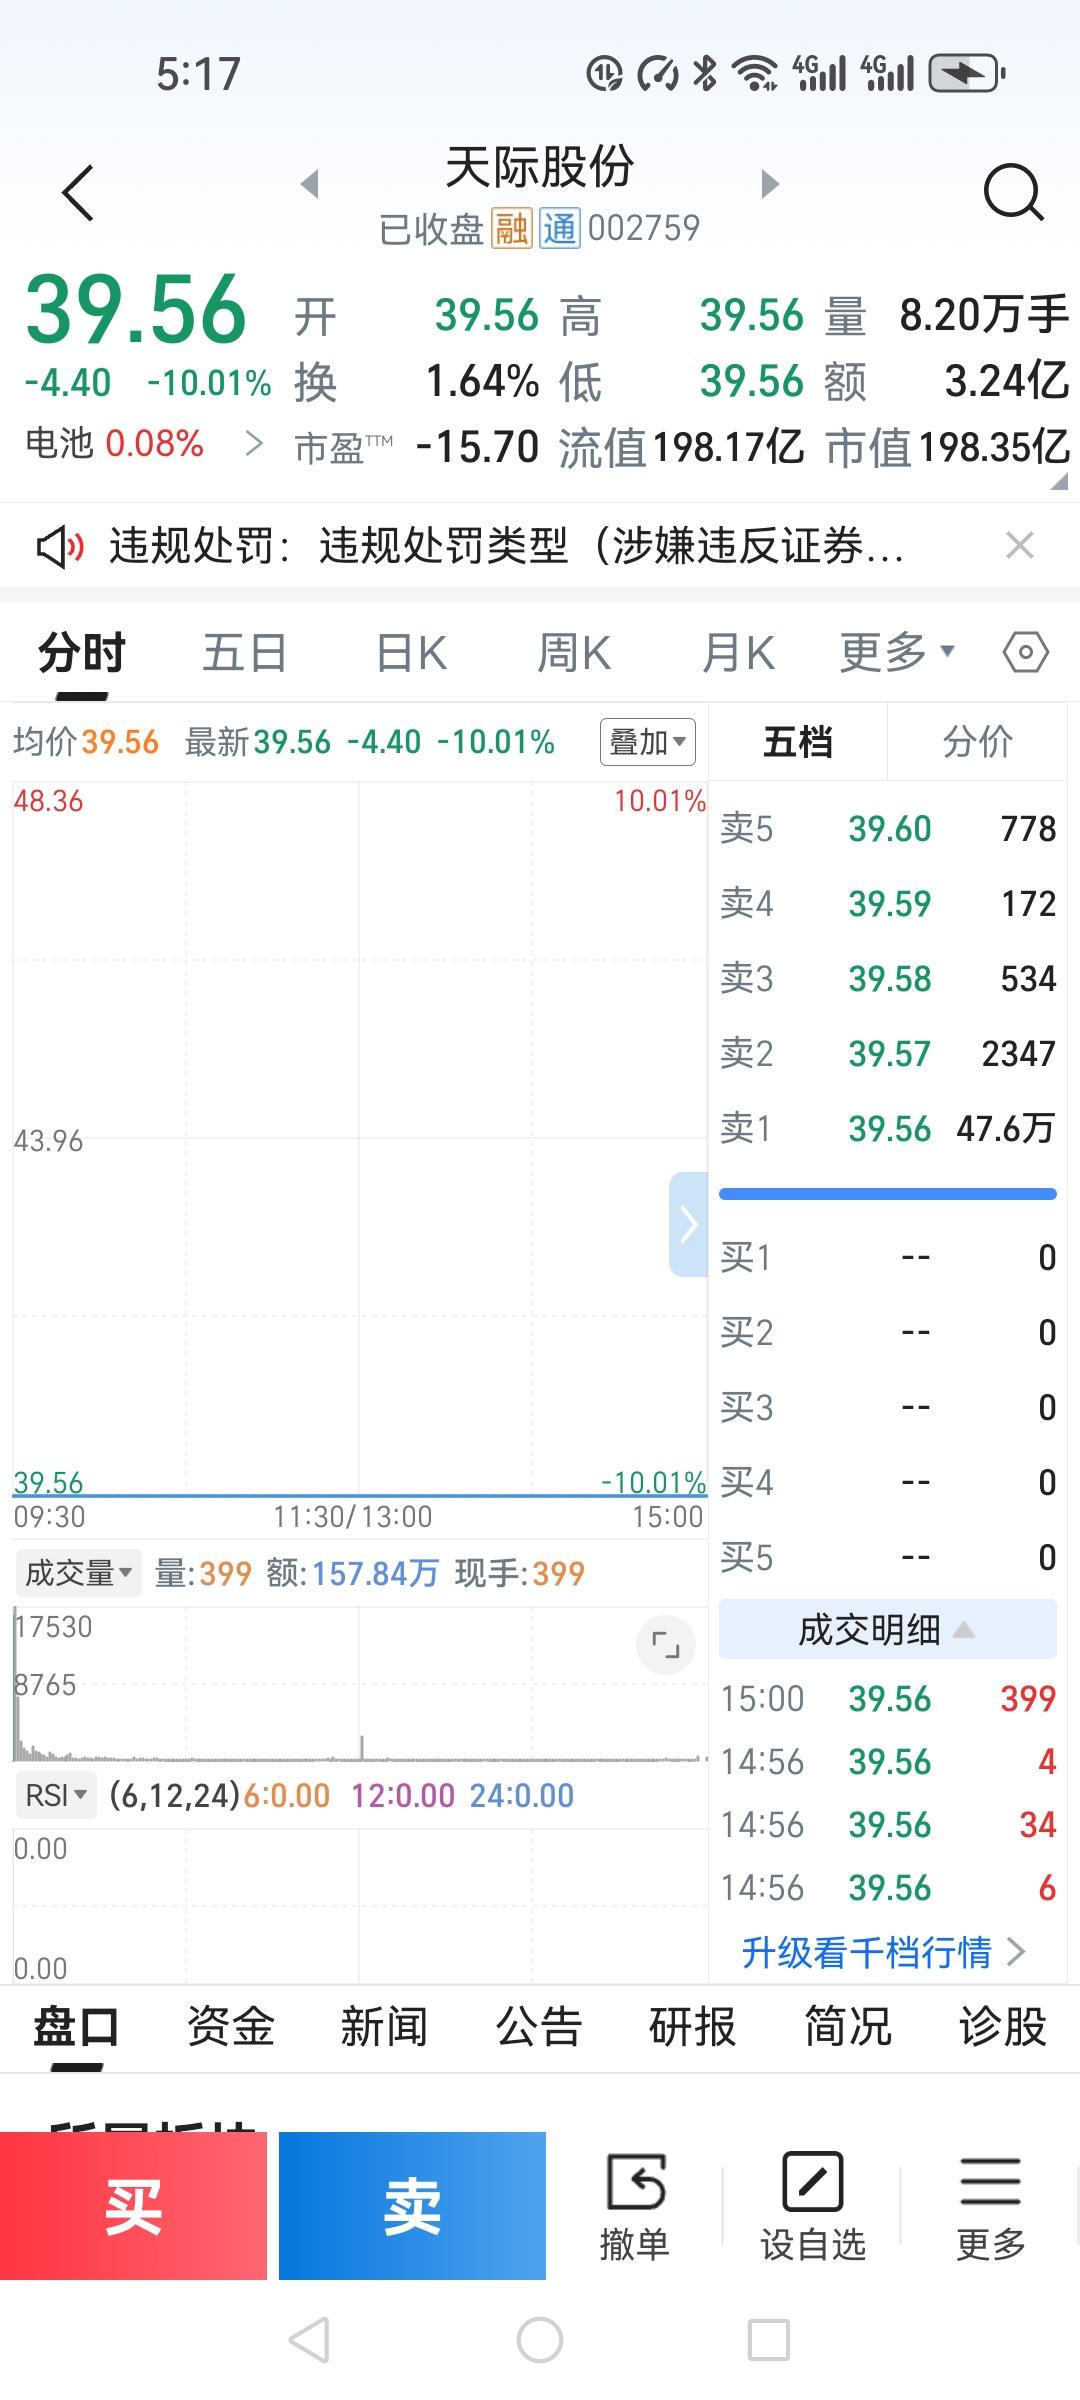This screenshot has width=1080, height=2400.
Task: Open the 成交量 indicator dropdown
Action: coord(78,1573)
